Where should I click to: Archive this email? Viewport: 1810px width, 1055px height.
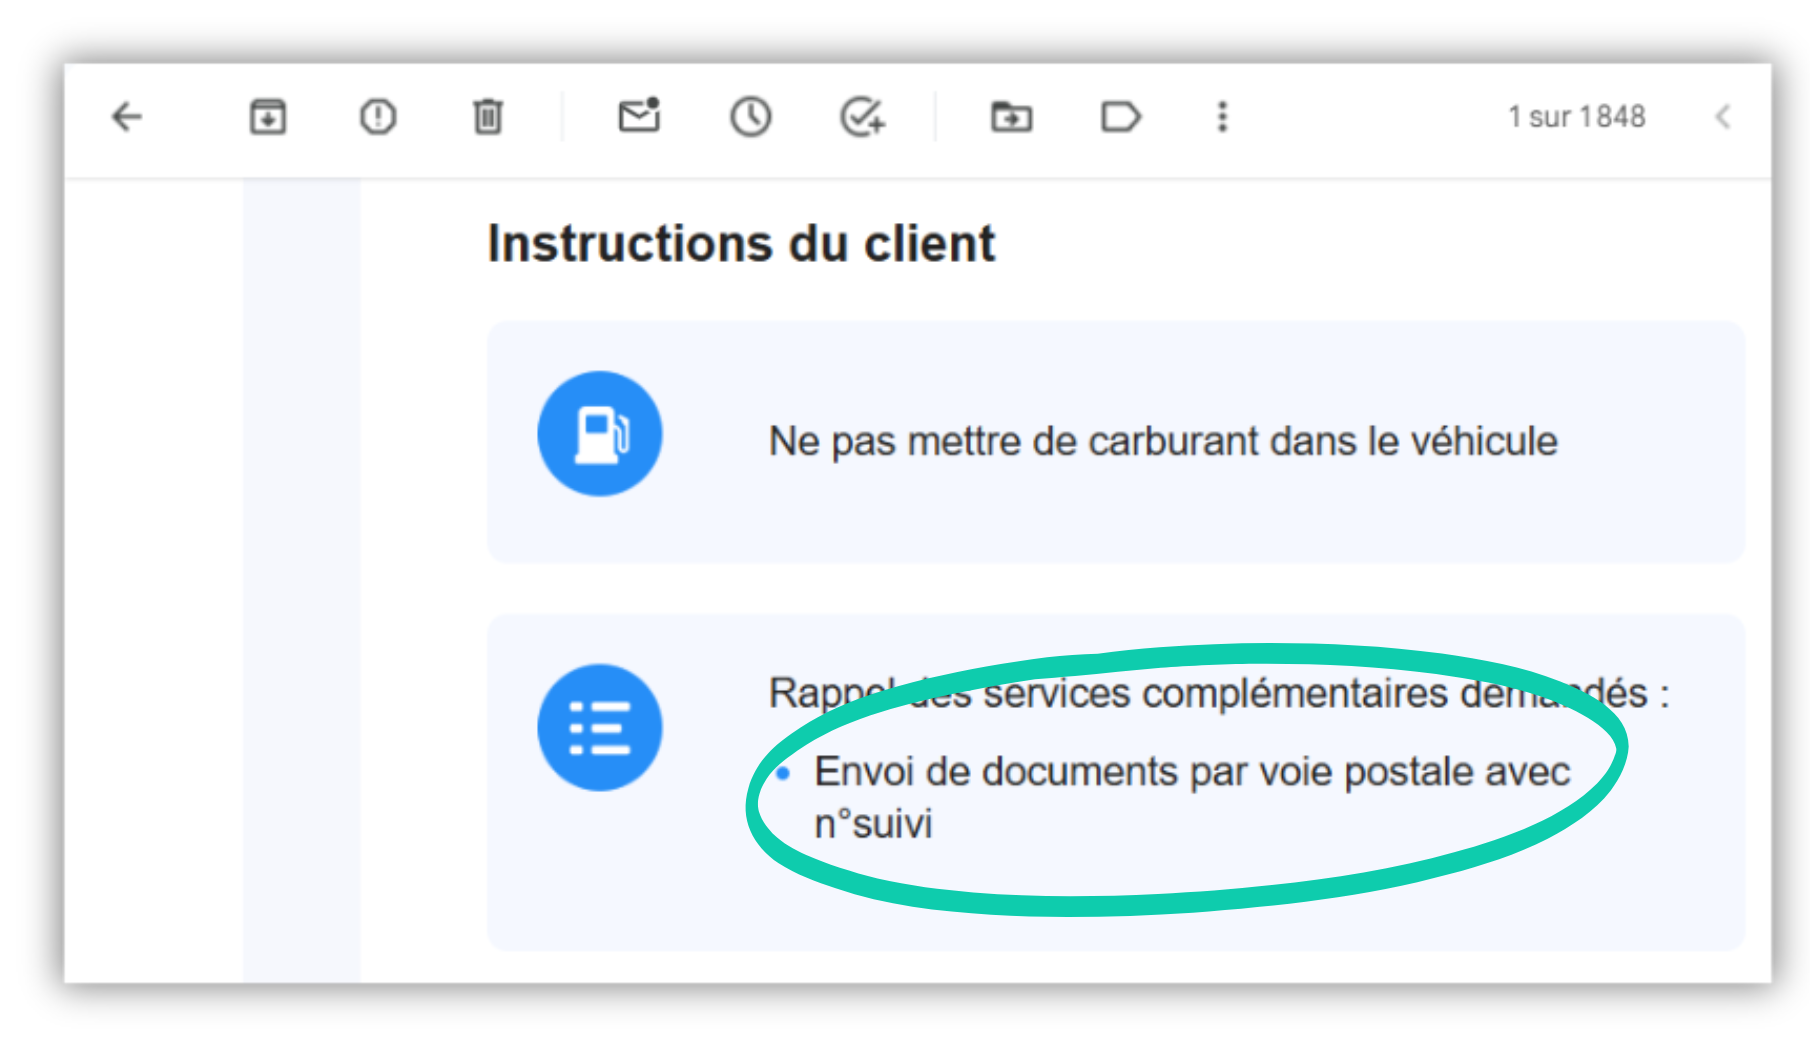pos(267,117)
